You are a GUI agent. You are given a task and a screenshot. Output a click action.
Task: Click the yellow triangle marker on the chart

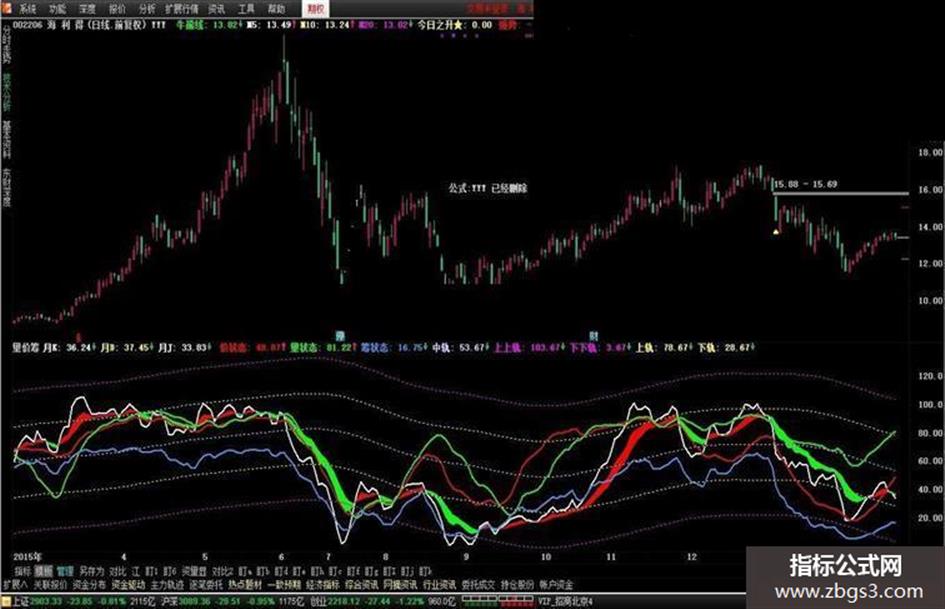(776, 232)
